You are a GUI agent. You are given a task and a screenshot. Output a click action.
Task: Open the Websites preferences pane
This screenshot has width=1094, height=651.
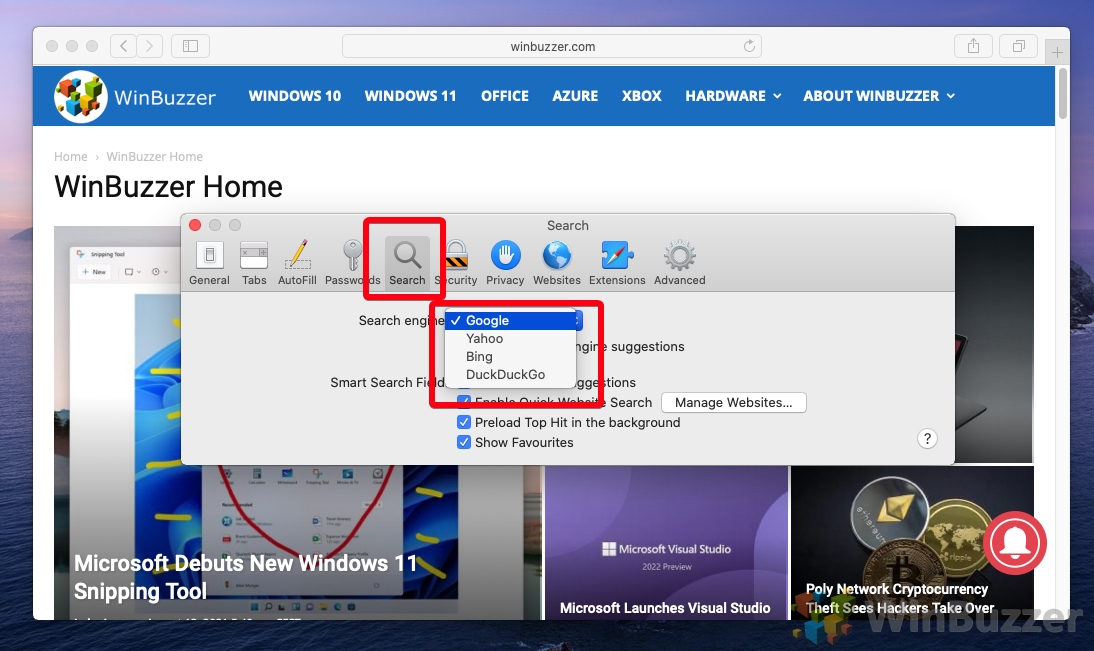(557, 263)
